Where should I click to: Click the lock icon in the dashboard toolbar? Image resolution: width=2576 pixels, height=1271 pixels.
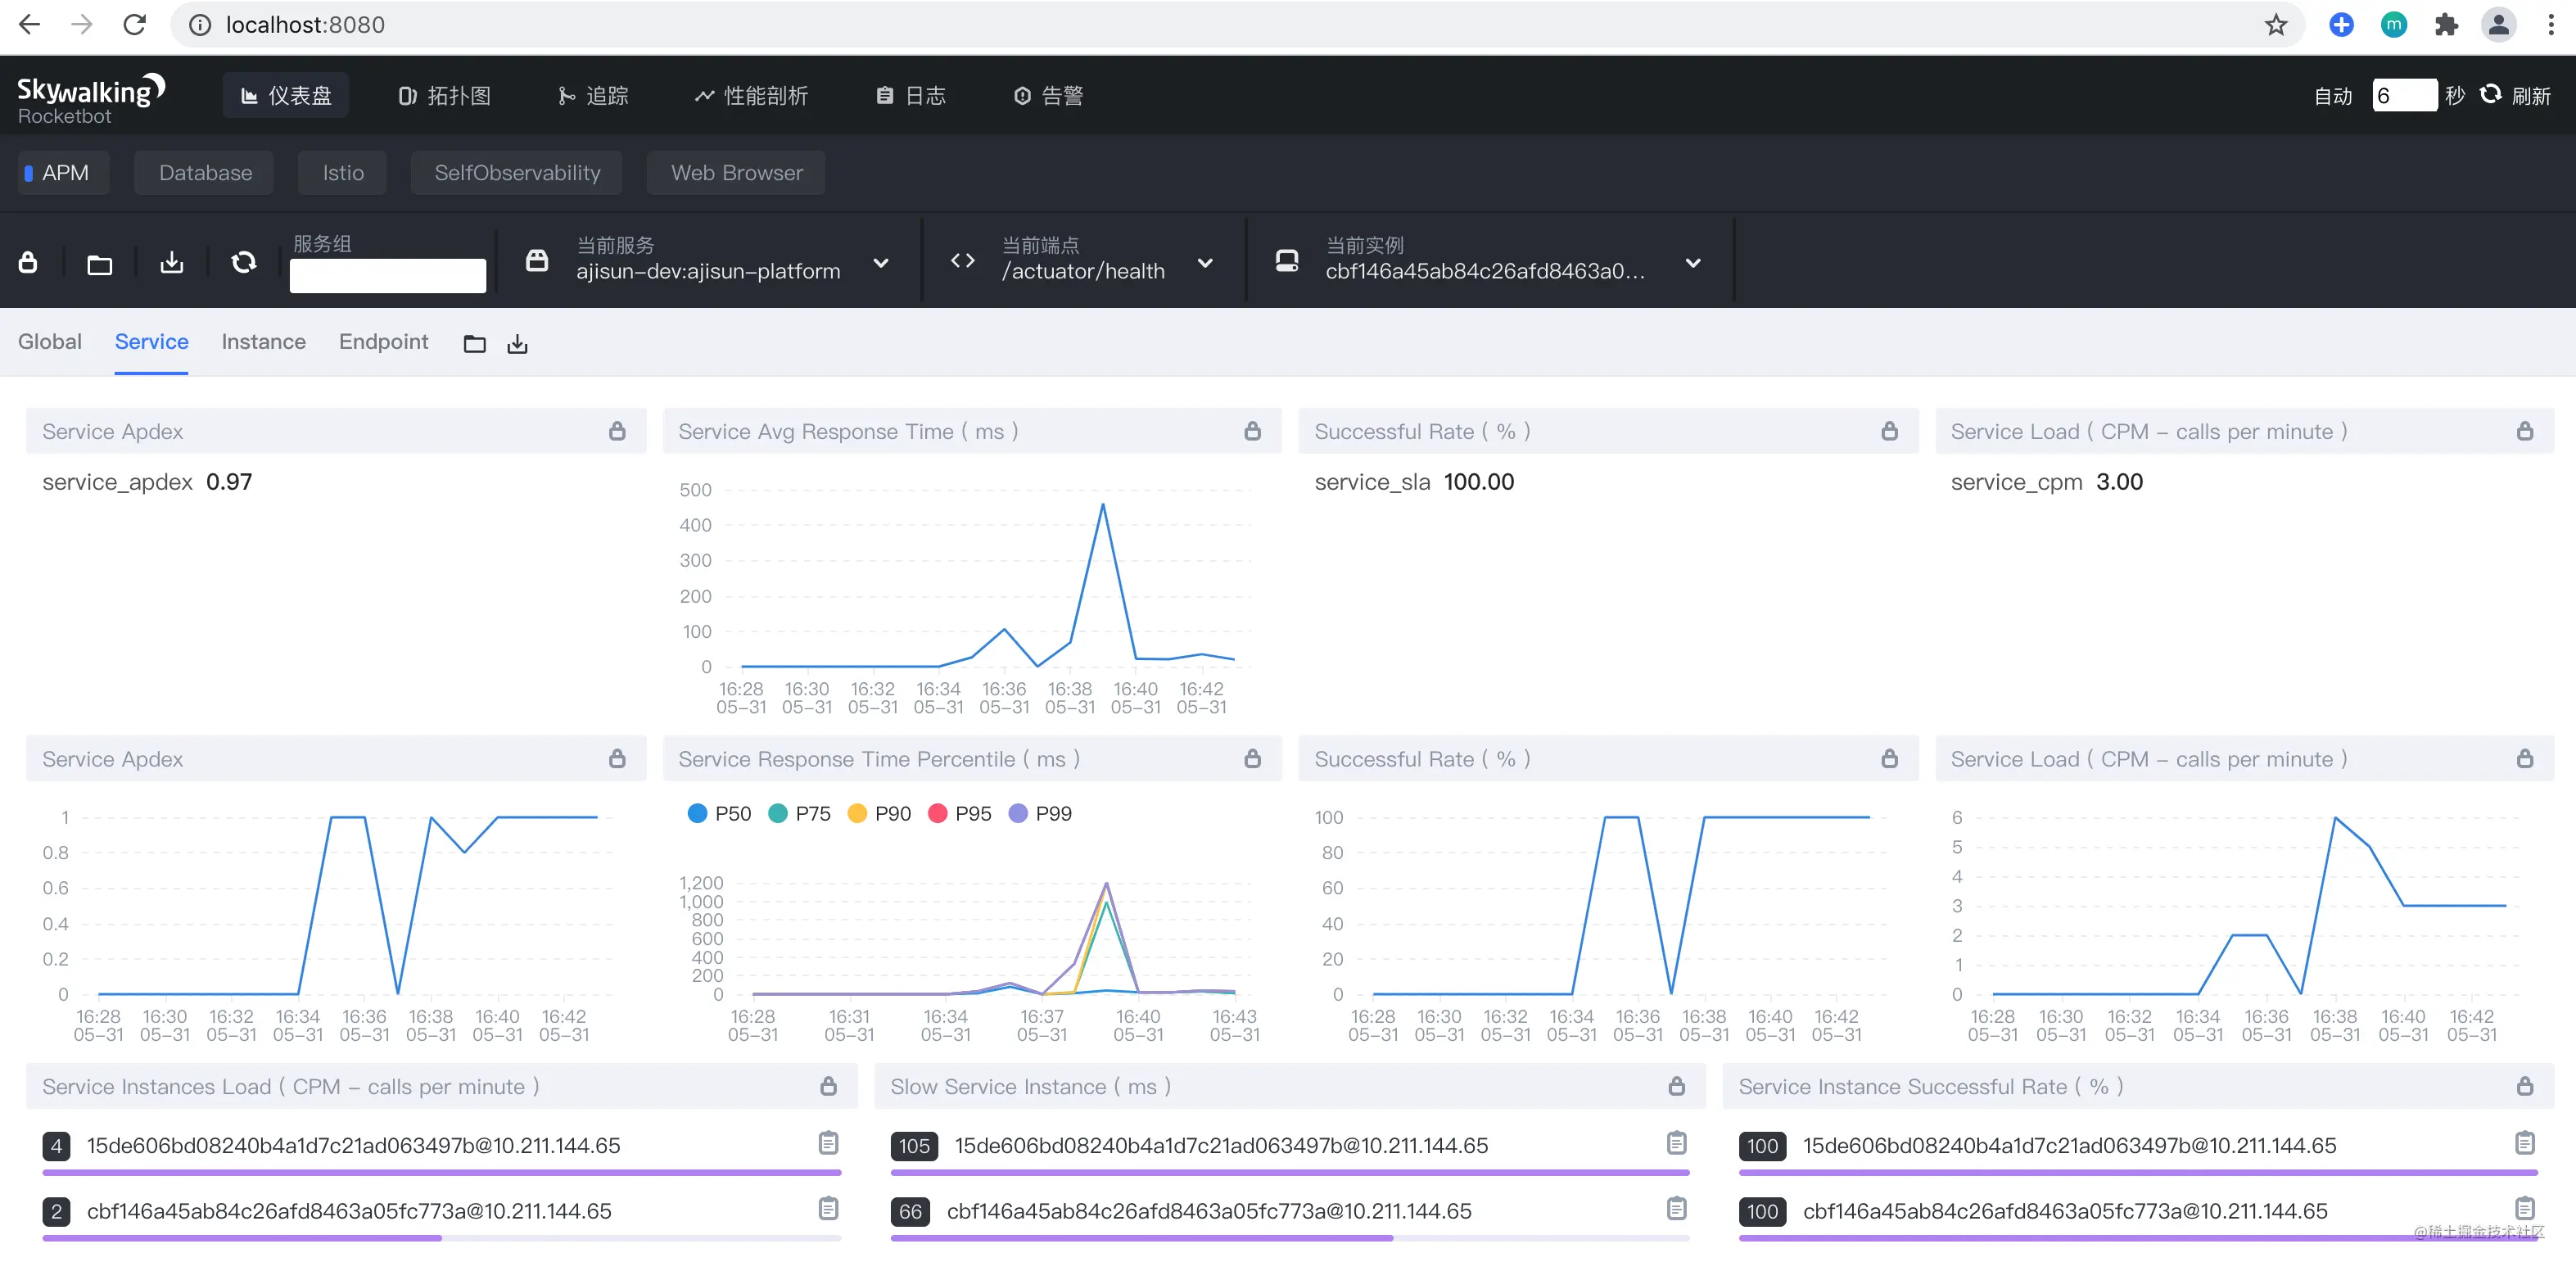[28, 263]
